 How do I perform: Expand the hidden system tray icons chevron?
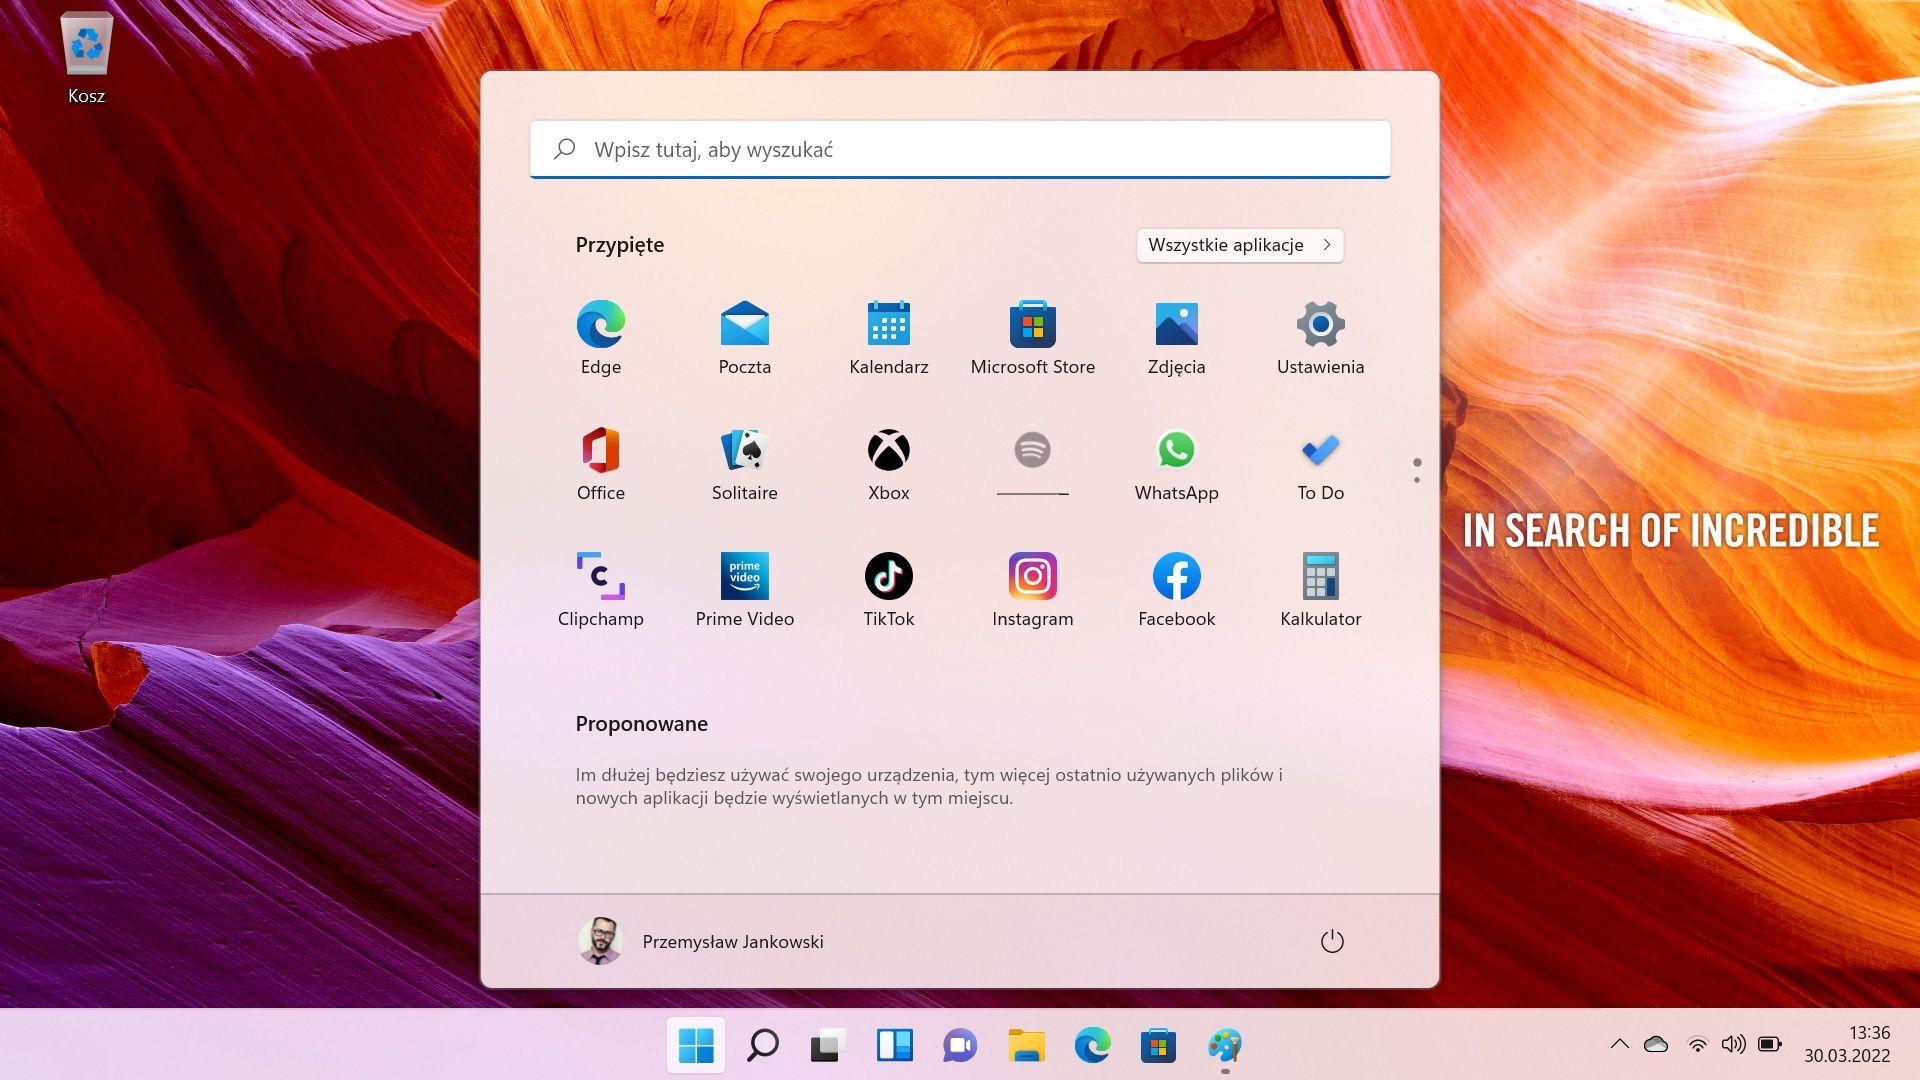(1620, 1044)
